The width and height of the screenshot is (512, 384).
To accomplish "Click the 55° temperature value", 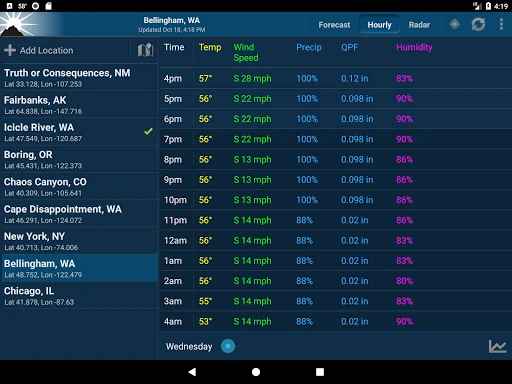I will [x=205, y=301].
